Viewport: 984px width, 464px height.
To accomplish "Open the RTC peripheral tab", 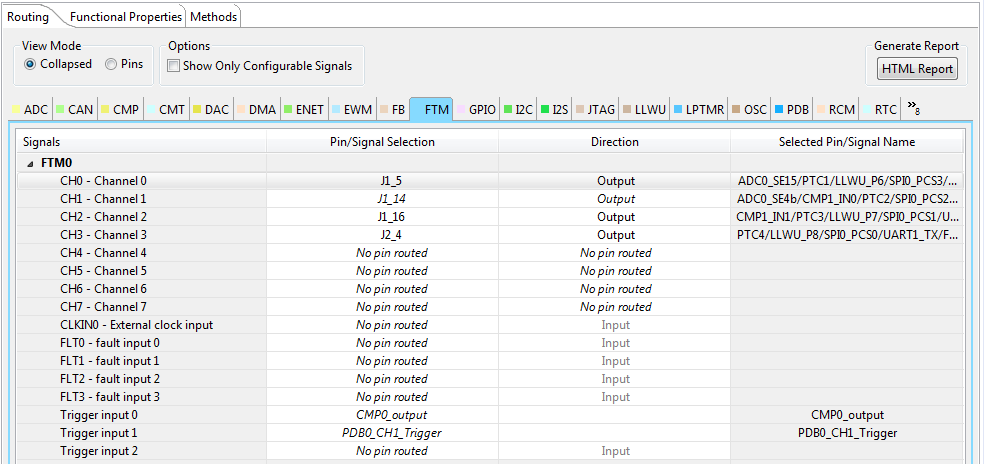I will point(879,109).
